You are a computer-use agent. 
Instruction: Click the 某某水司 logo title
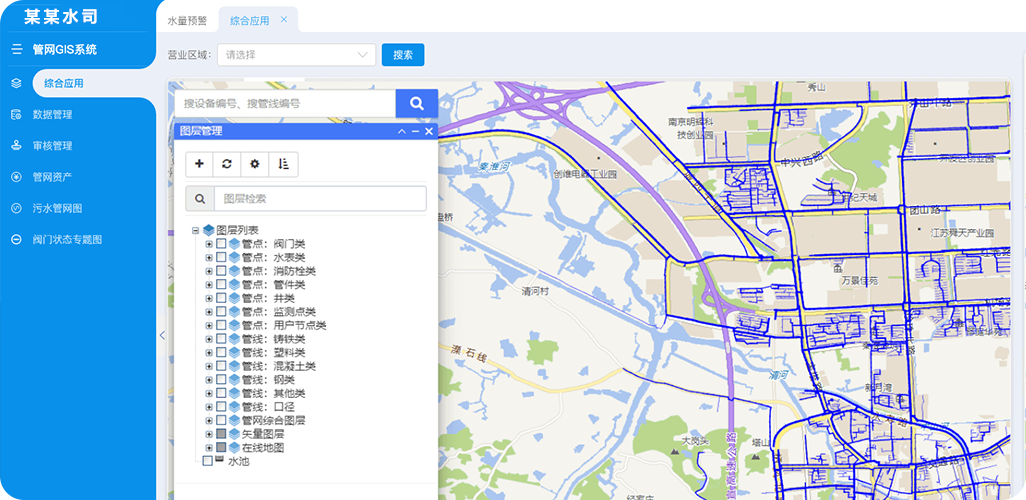(x=61, y=16)
